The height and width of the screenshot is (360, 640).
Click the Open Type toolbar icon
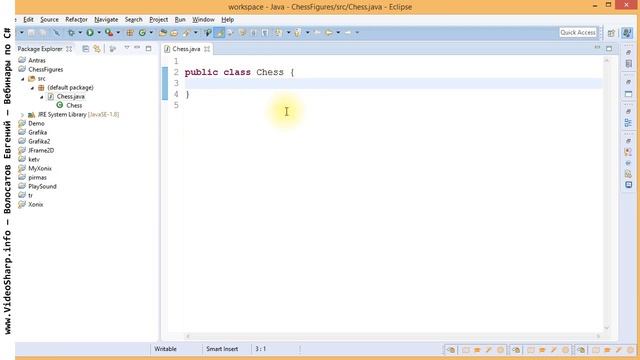(x=162, y=33)
